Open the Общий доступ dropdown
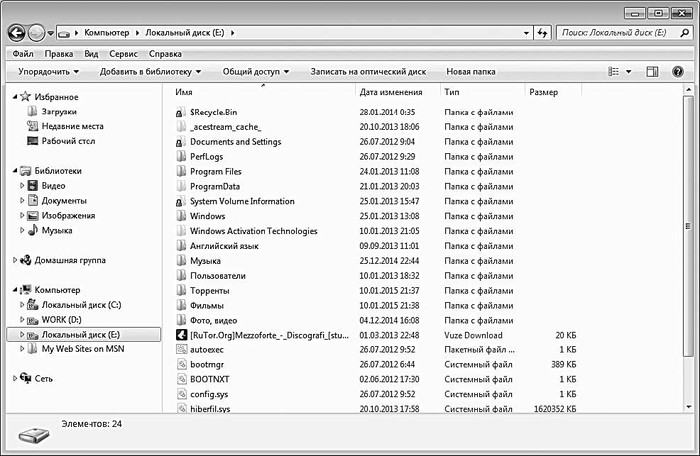This screenshot has width=700, height=456. pos(256,71)
